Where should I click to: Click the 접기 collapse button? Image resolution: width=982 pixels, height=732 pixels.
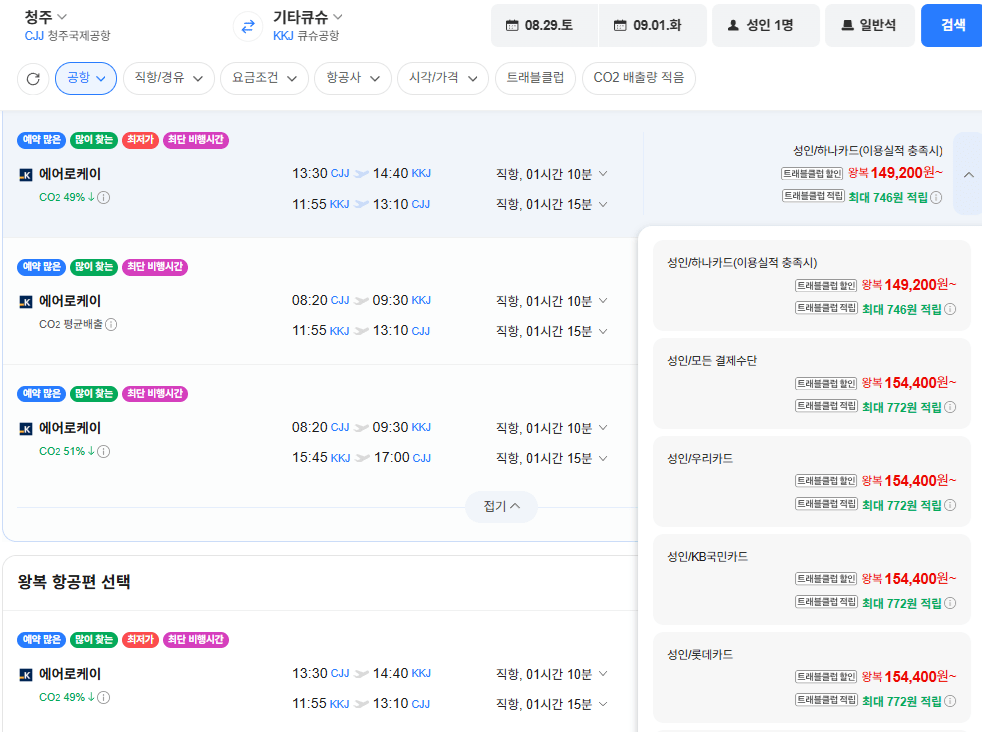[502, 507]
